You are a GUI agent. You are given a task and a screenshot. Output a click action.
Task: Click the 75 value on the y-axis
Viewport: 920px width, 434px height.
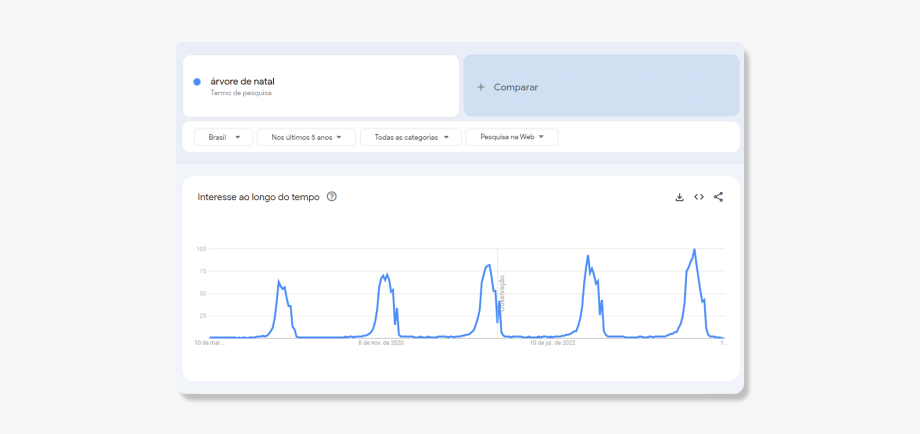(202, 272)
